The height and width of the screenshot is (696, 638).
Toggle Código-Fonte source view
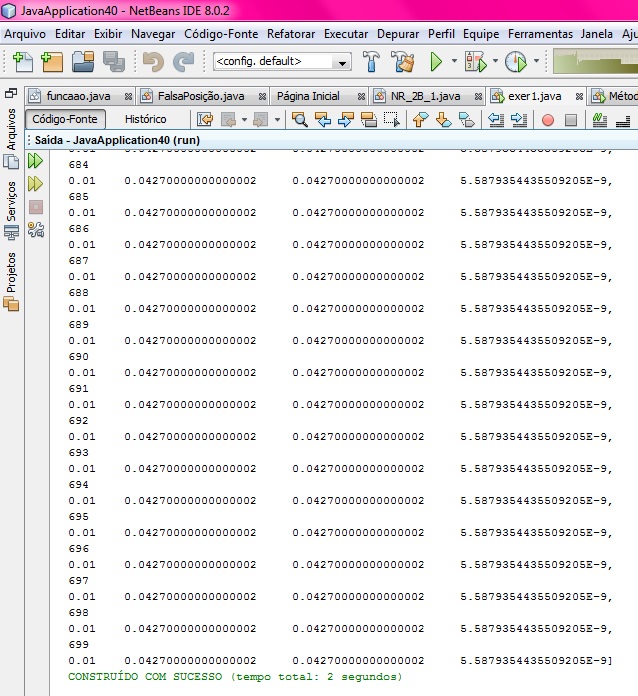(65, 119)
